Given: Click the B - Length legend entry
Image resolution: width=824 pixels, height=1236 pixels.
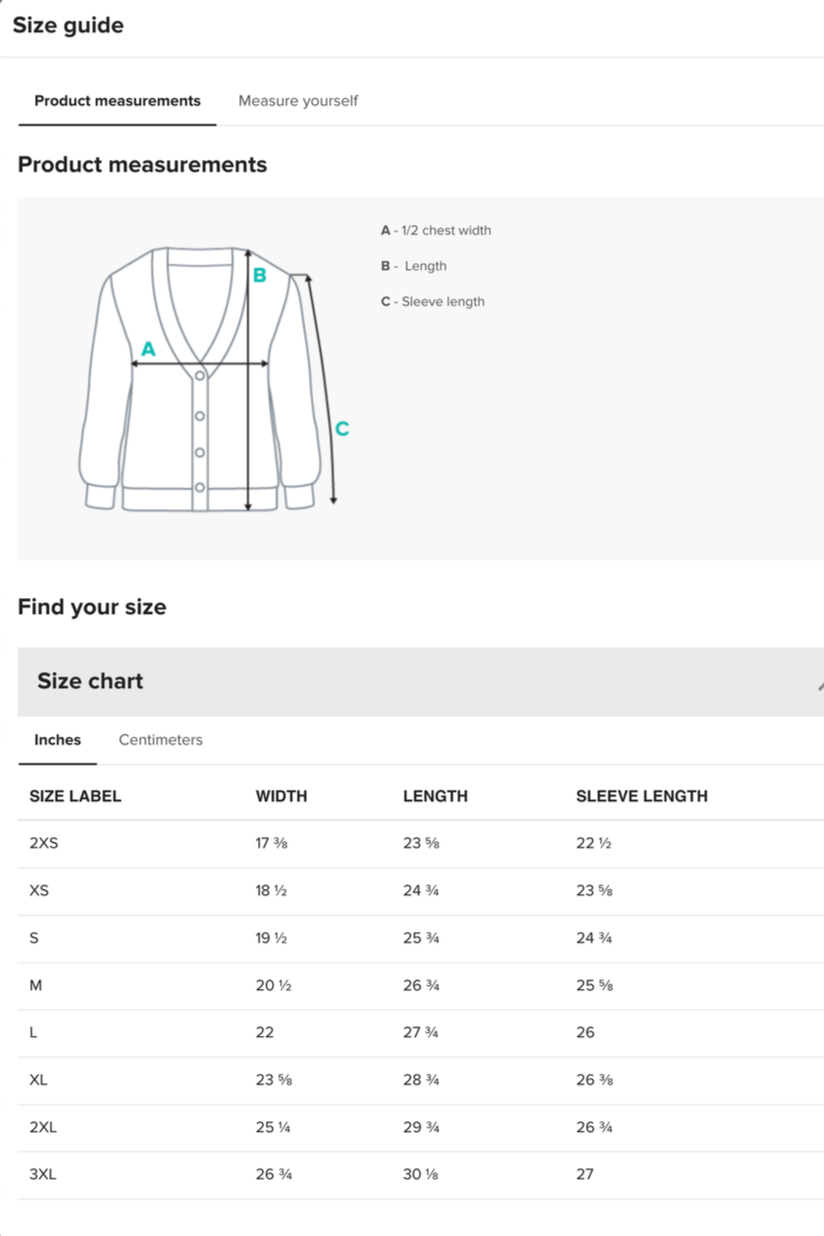Looking at the screenshot, I should (414, 266).
